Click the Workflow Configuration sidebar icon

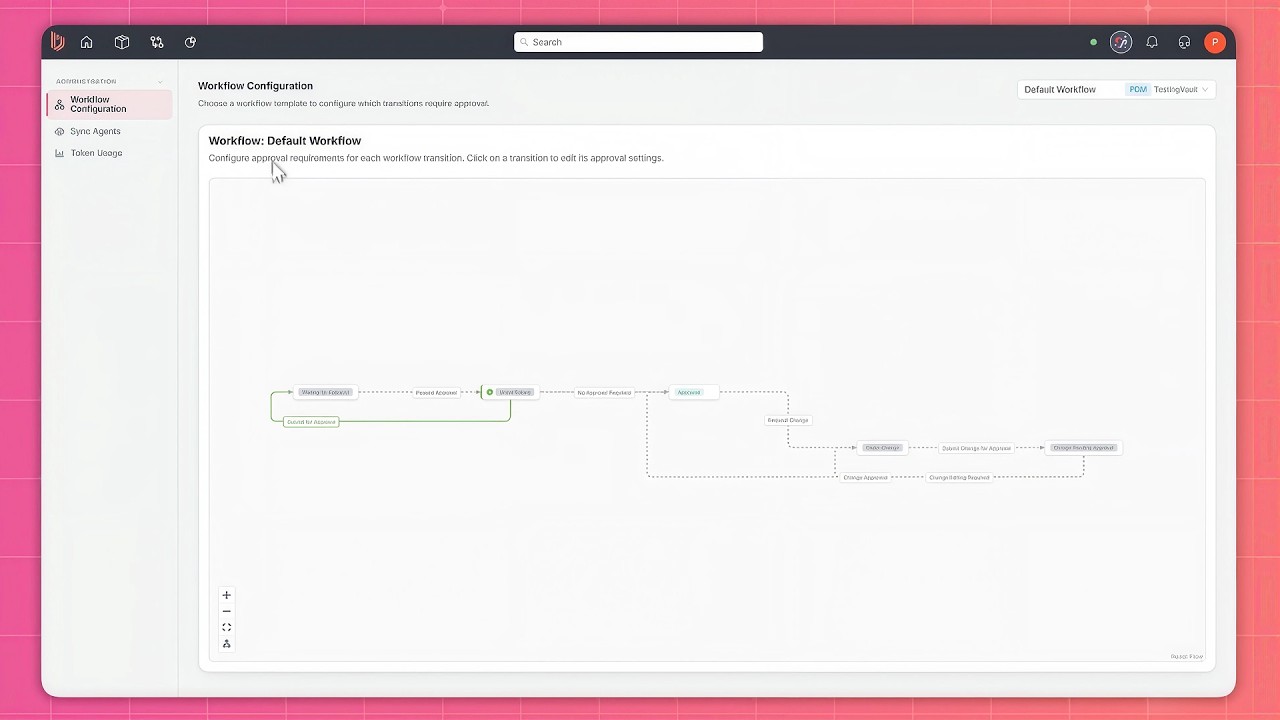60,104
